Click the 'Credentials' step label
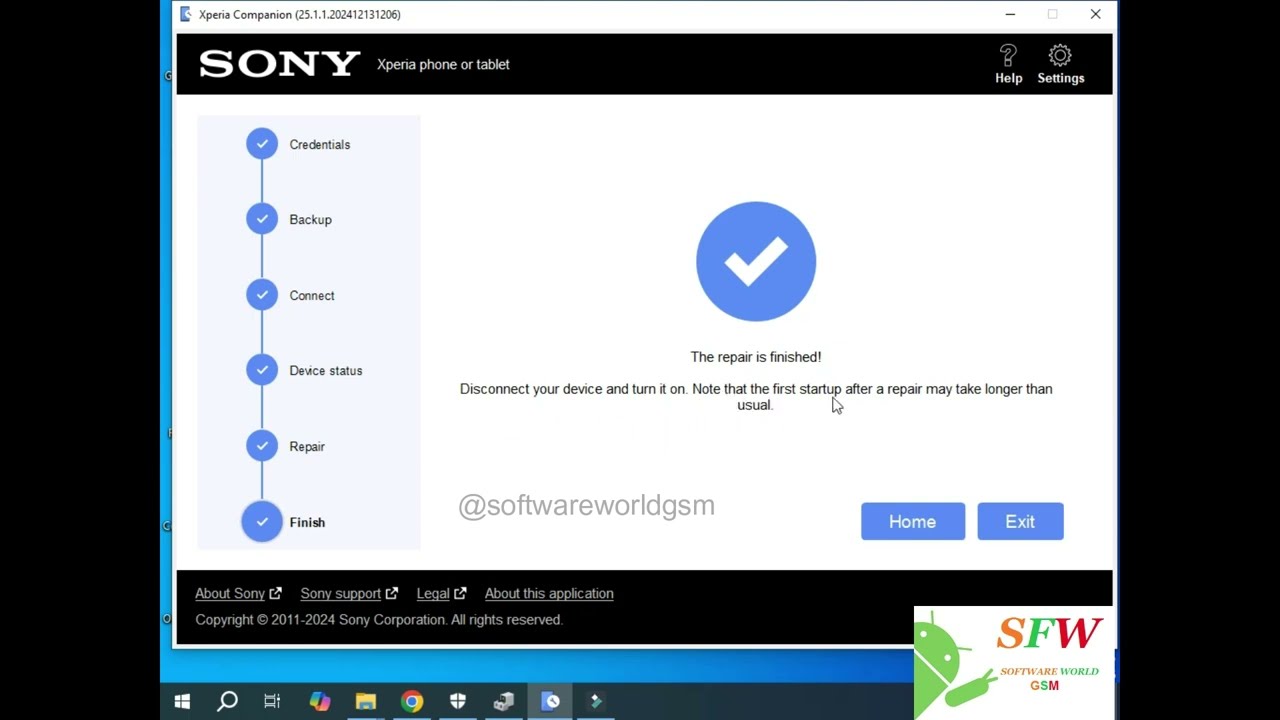Image resolution: width=1280 pixels, height=720 pixels. click(x=320, y=144)
